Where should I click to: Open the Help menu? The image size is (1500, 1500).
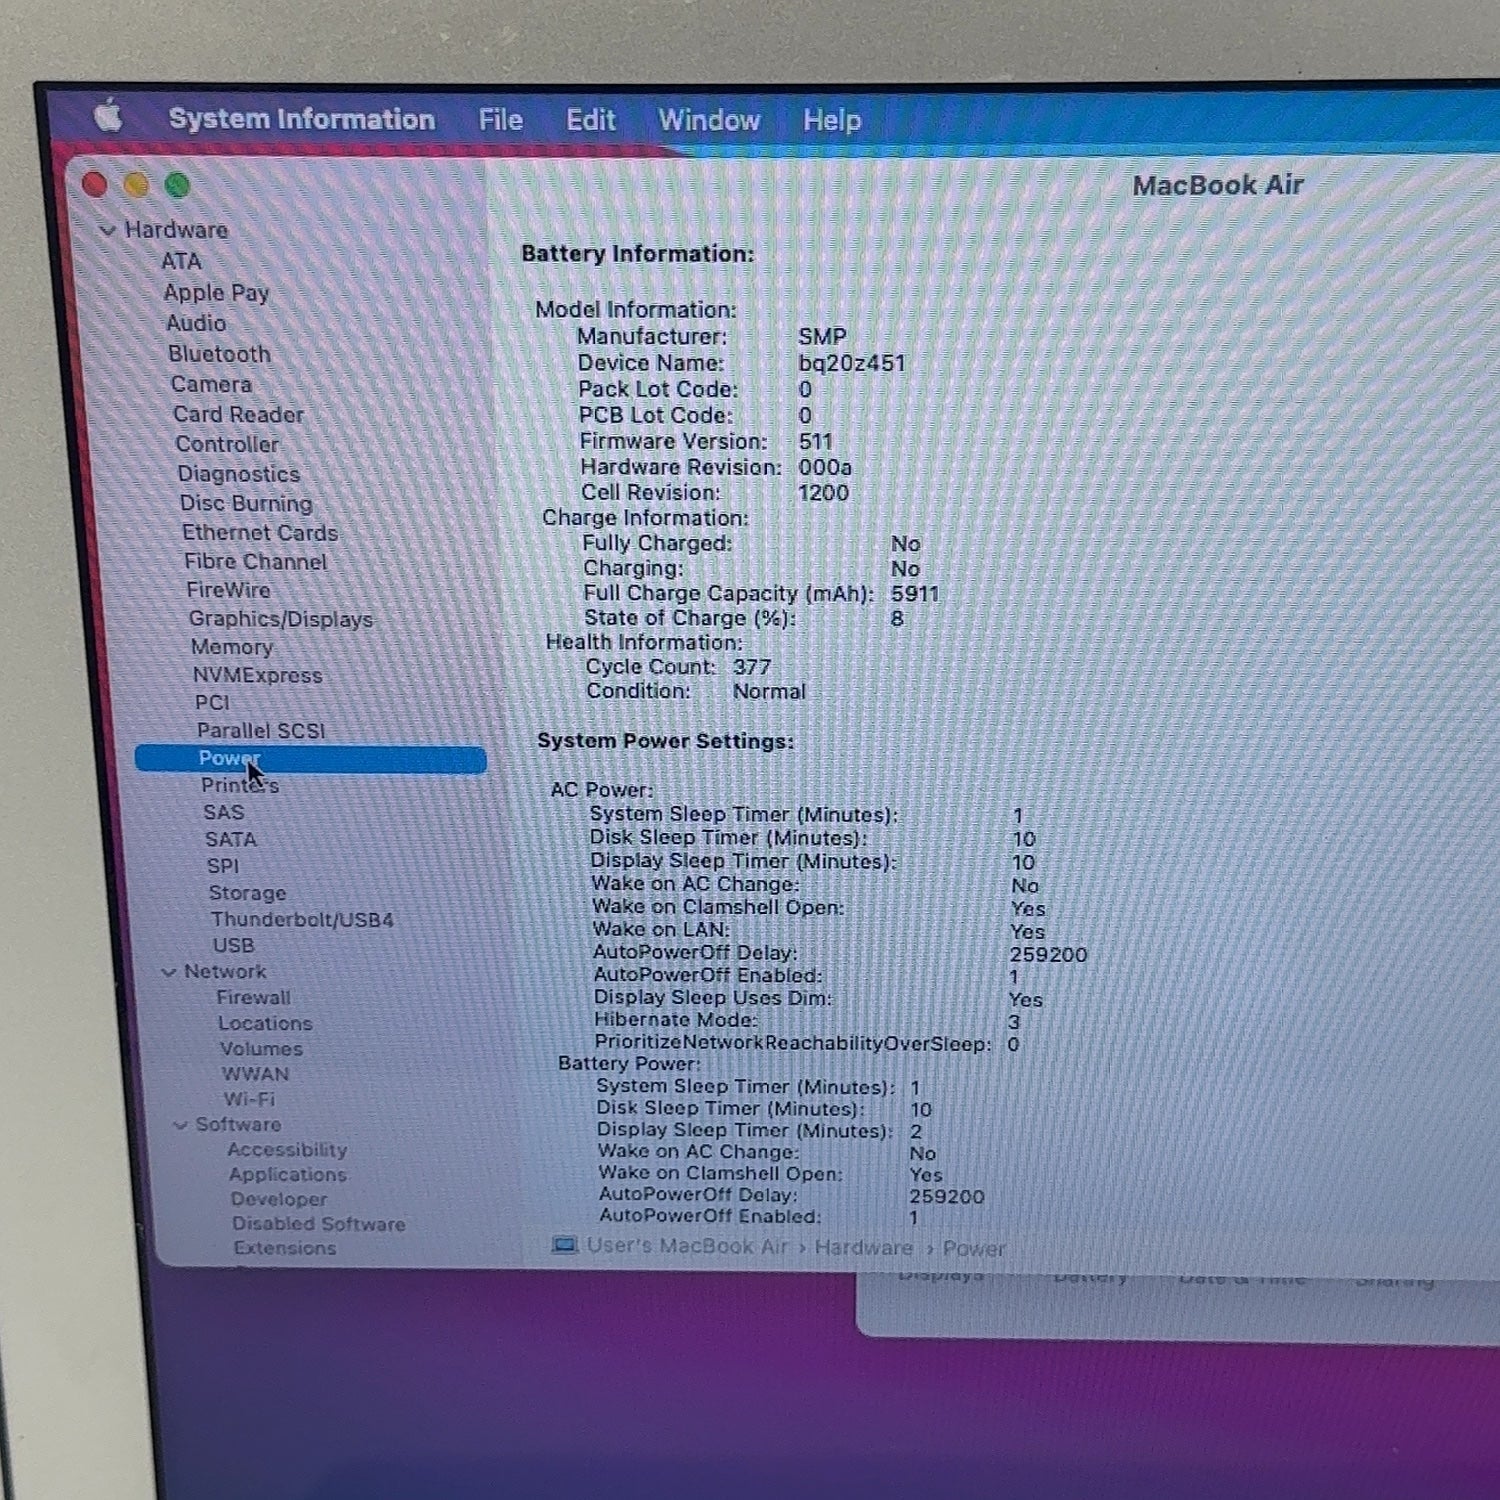point(832,121)
